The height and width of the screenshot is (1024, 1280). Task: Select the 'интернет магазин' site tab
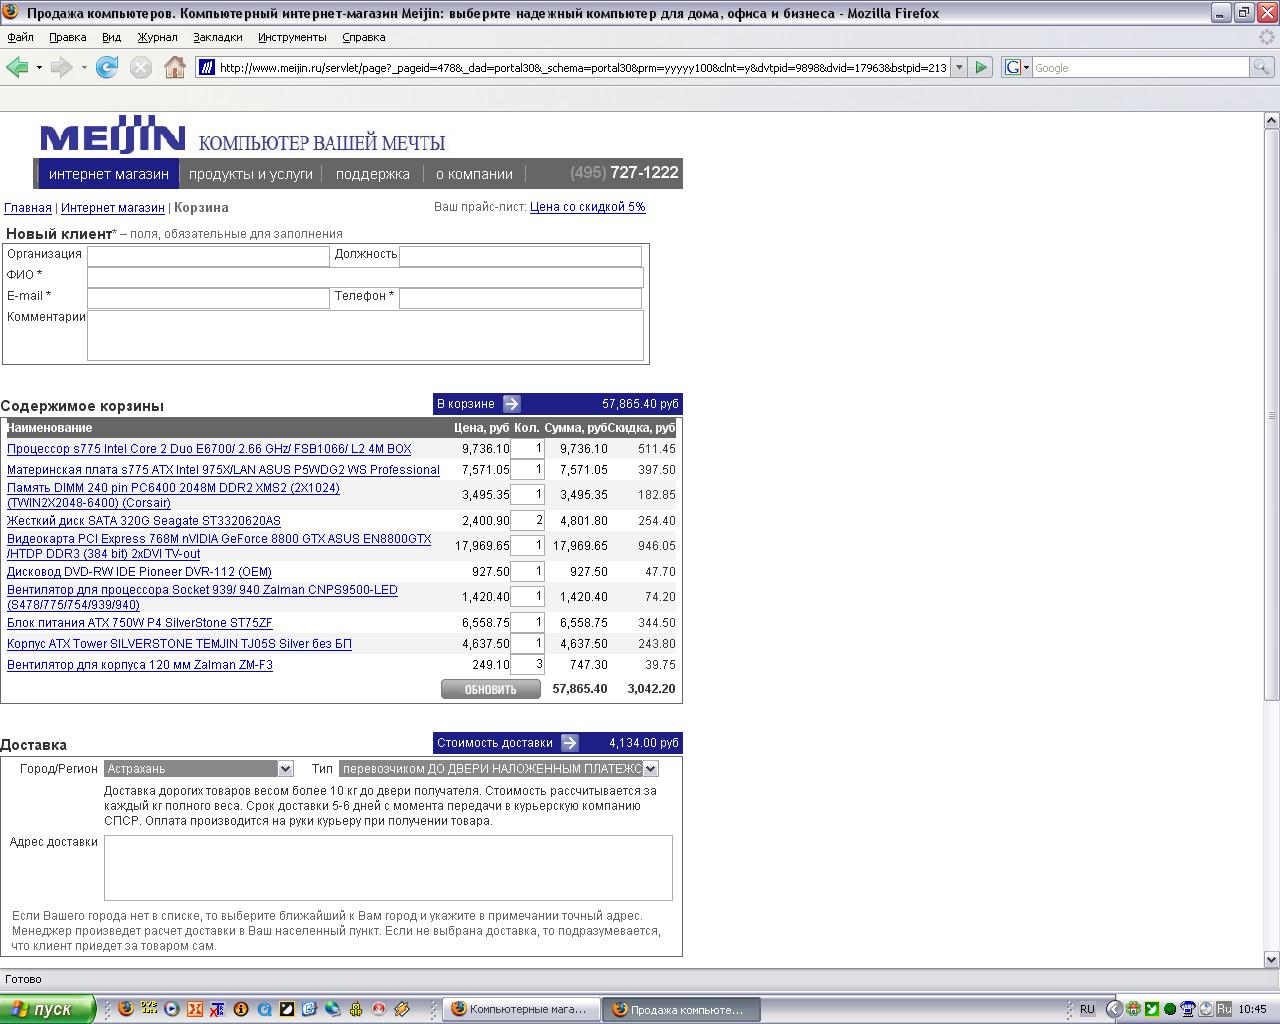tap(108, 174)
